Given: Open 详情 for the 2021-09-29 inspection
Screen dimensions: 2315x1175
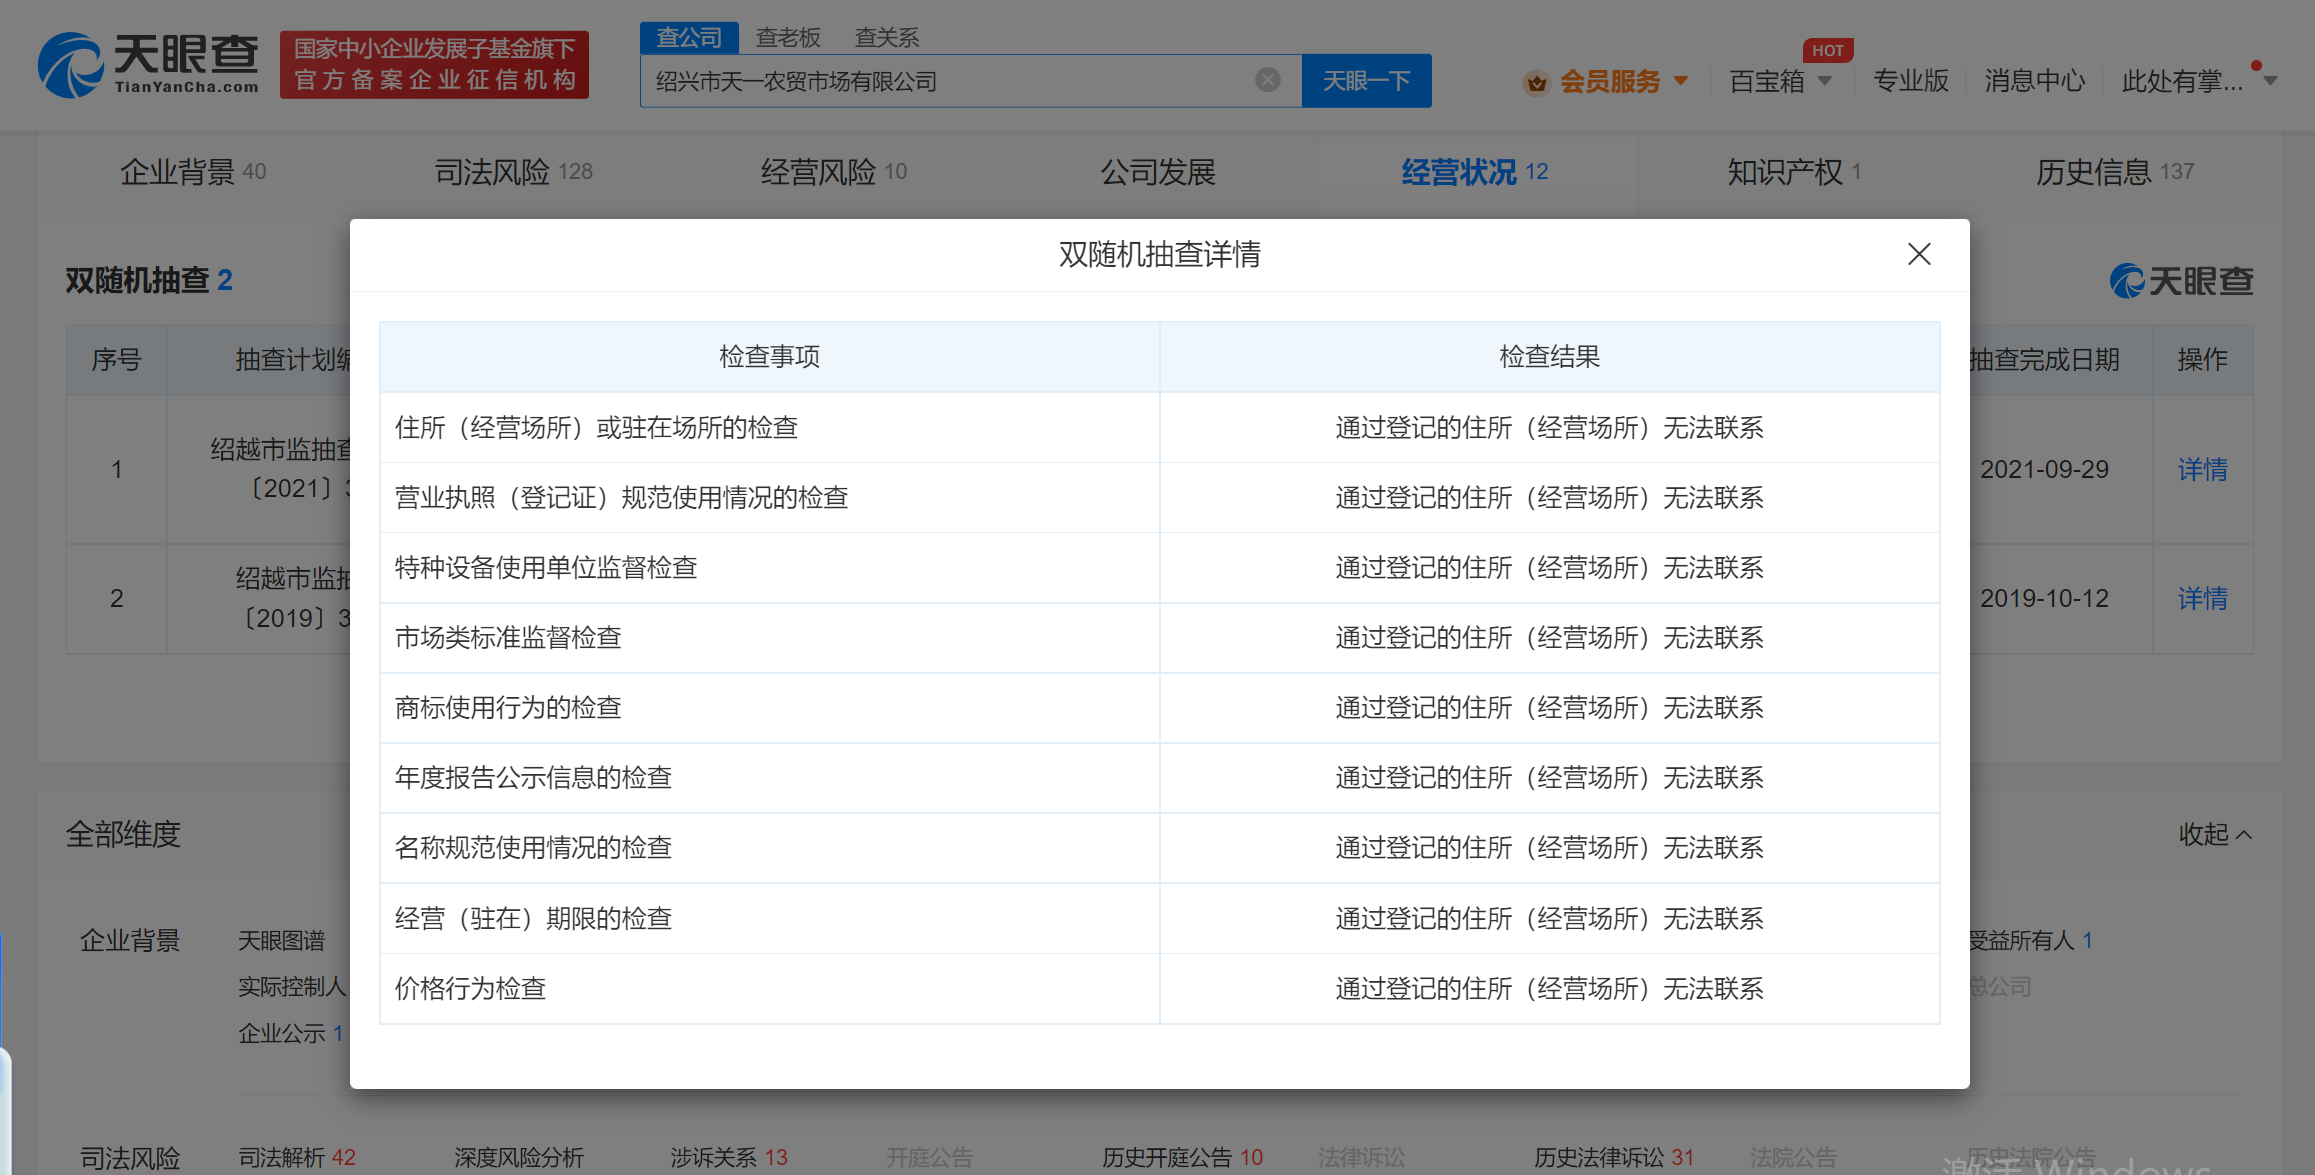Looking at the screenshot, I should (2202, 469).
